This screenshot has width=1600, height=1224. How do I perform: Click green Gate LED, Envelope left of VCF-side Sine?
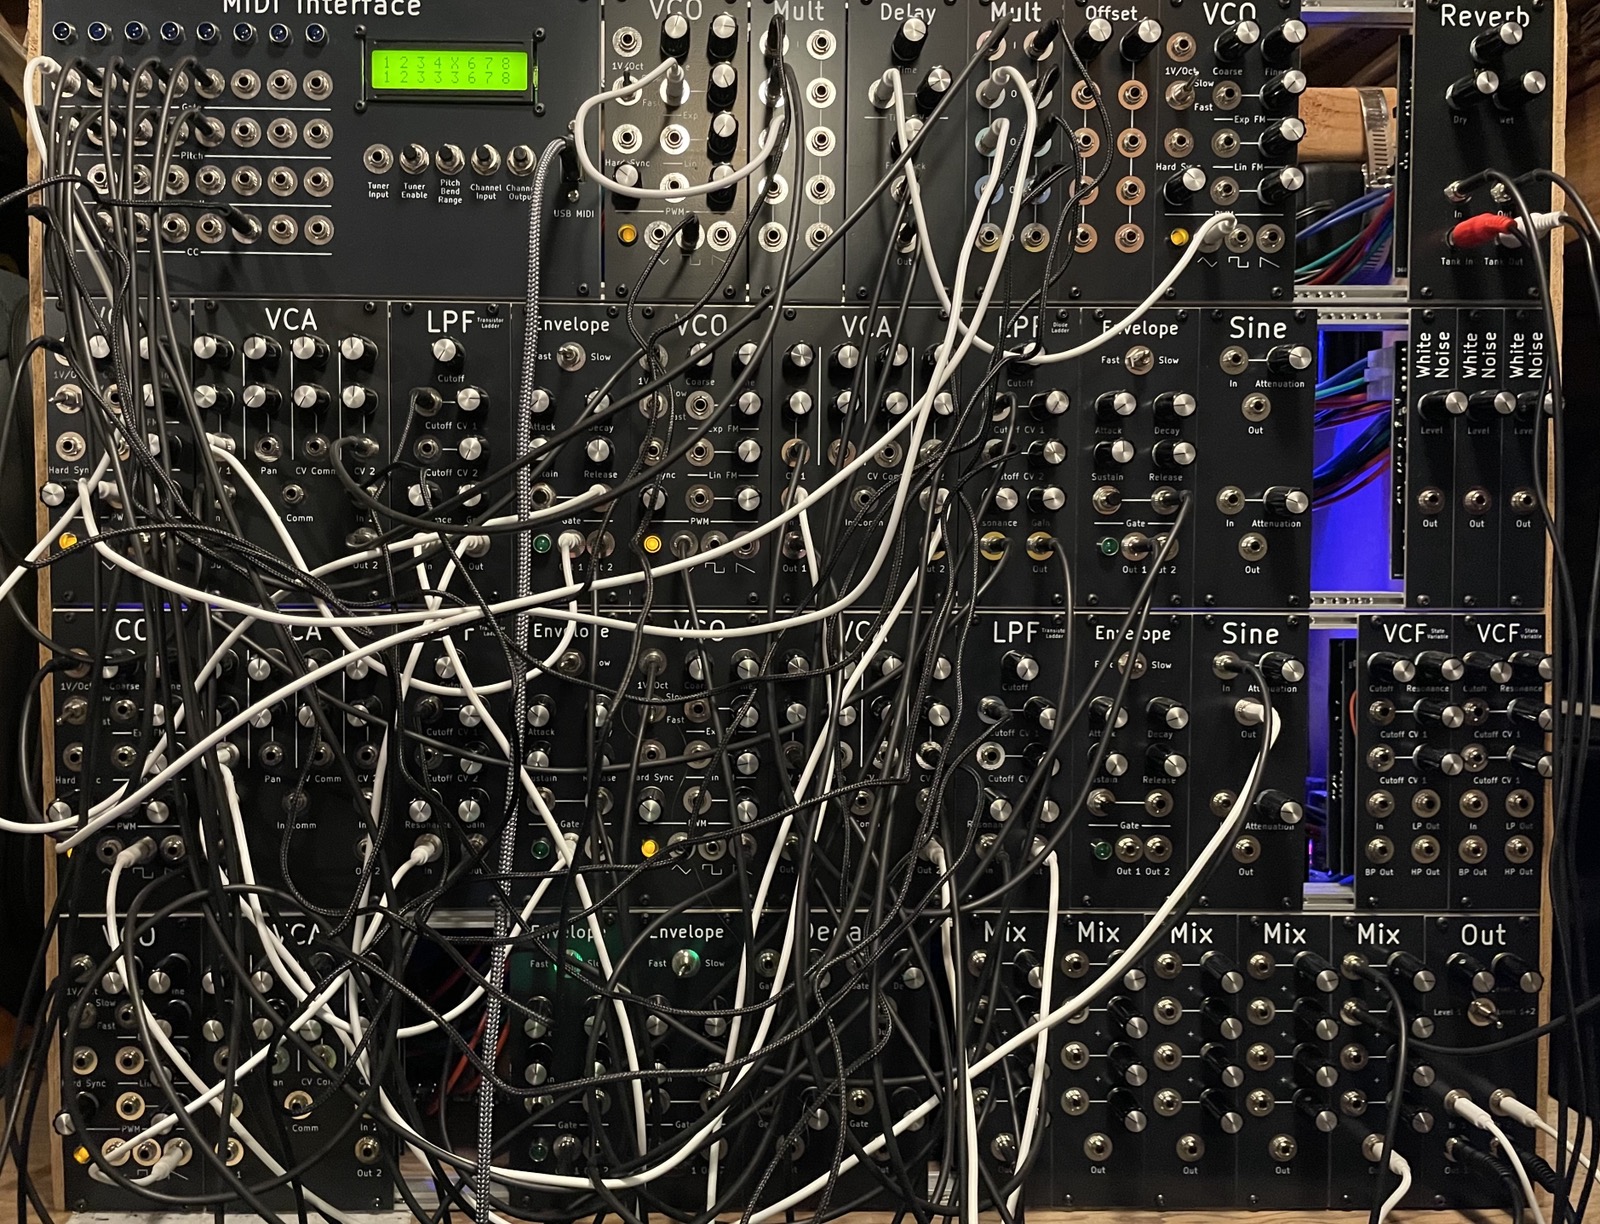[x=1102, y=850]
